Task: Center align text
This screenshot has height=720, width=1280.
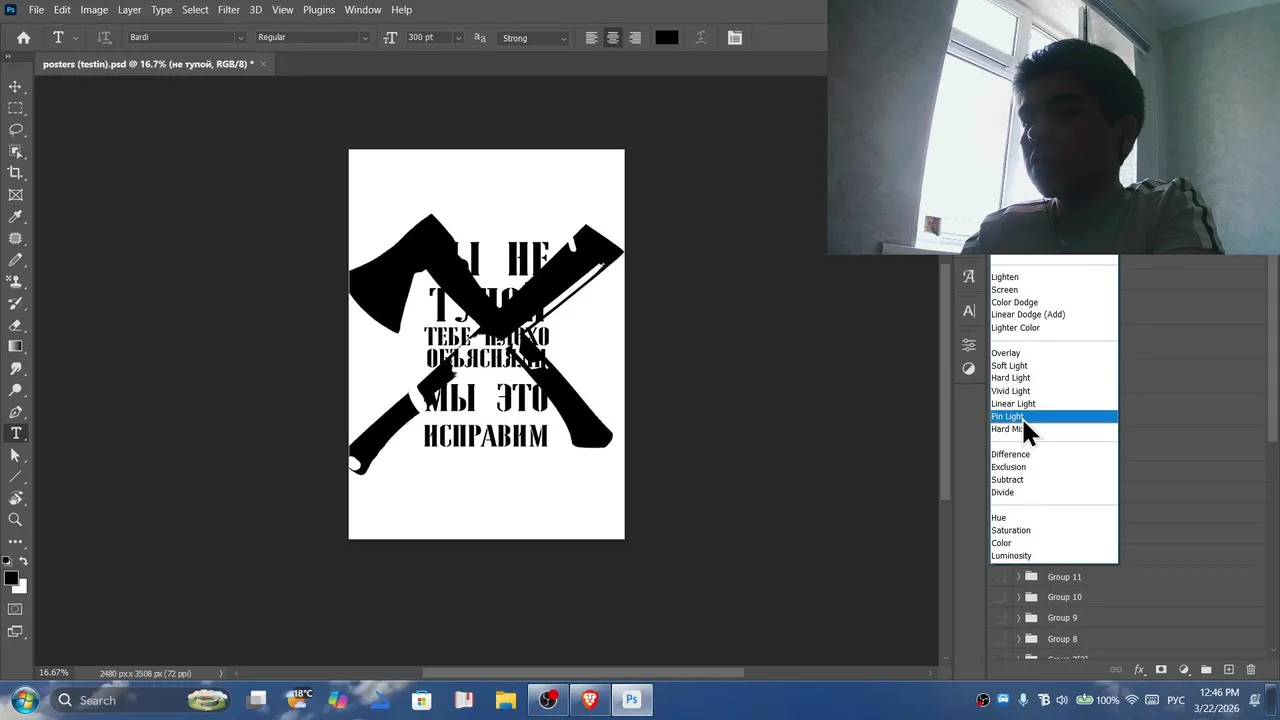Action: tap(613, 38)
